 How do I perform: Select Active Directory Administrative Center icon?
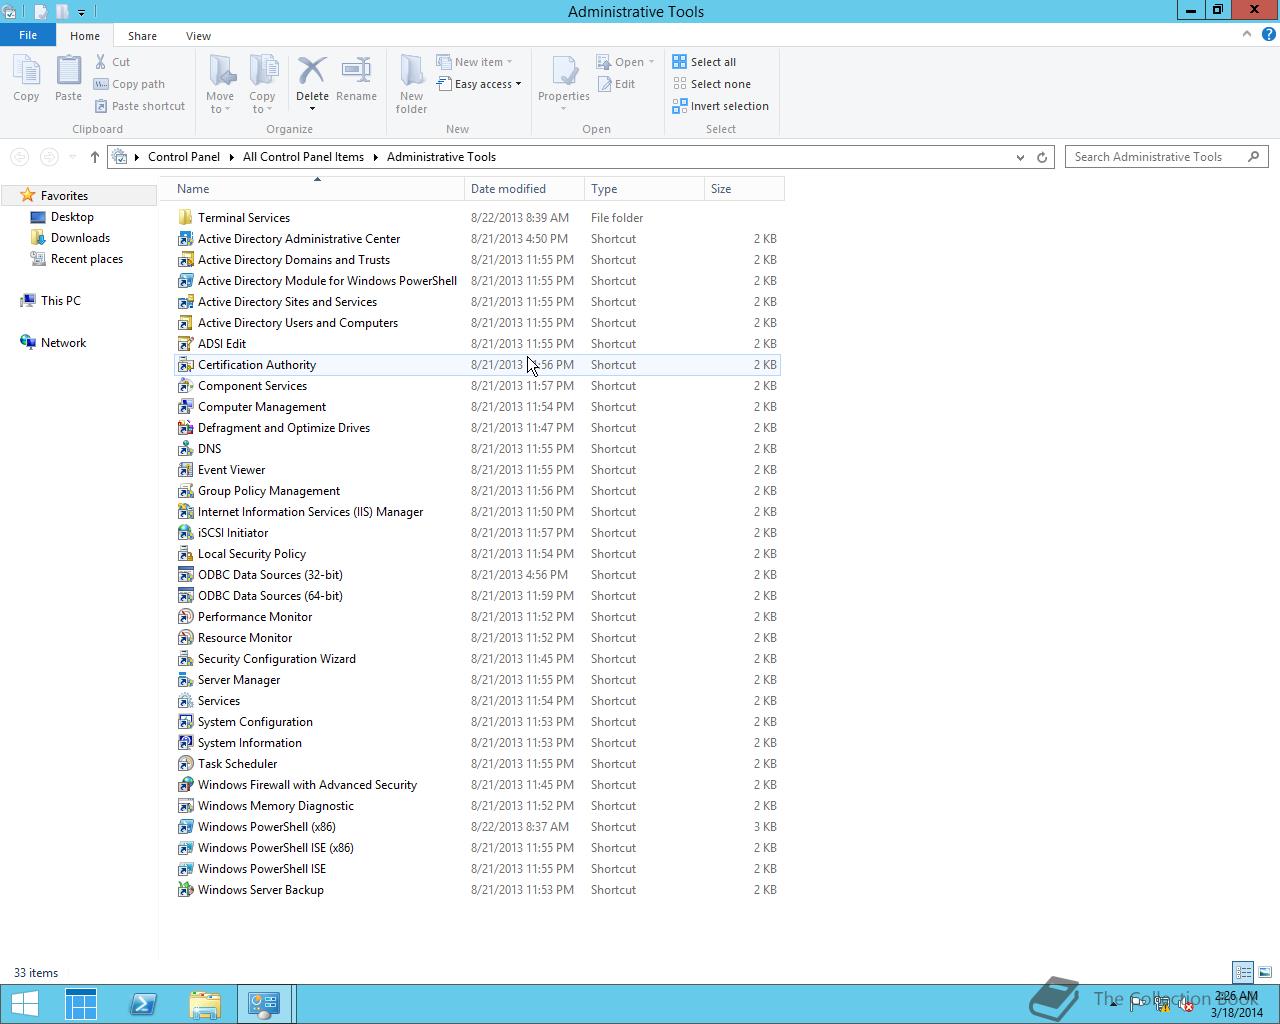(x=185, y=239)
